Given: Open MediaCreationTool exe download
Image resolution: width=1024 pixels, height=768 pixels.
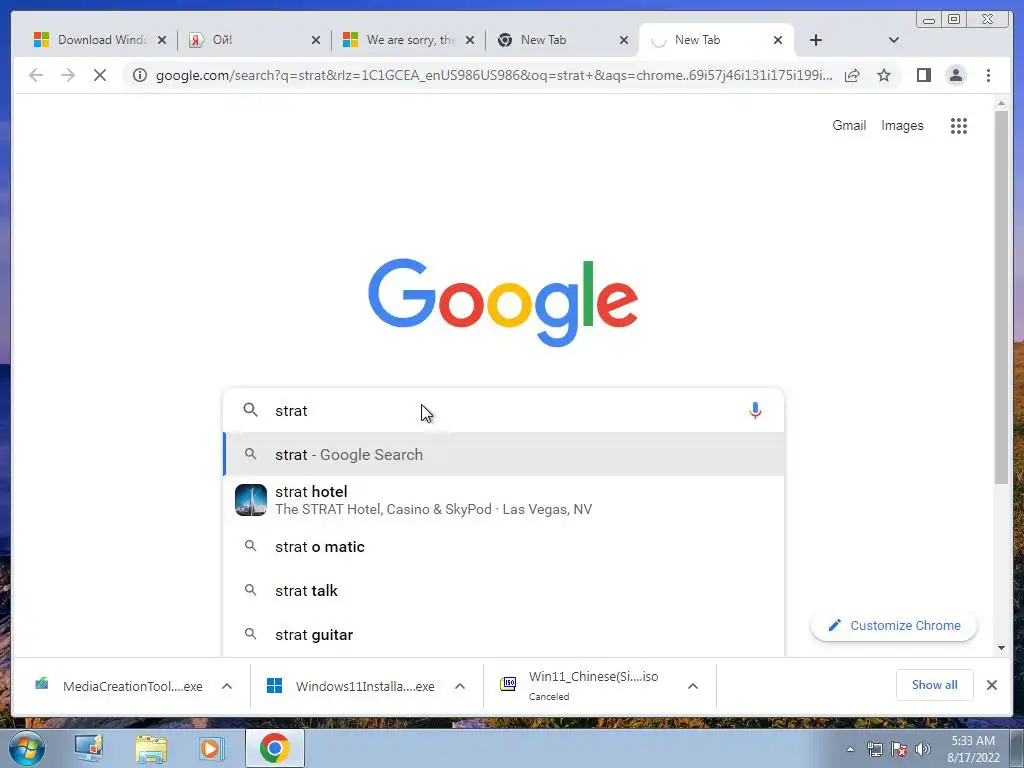Looking at the screenshot, I should coord(121,686).
